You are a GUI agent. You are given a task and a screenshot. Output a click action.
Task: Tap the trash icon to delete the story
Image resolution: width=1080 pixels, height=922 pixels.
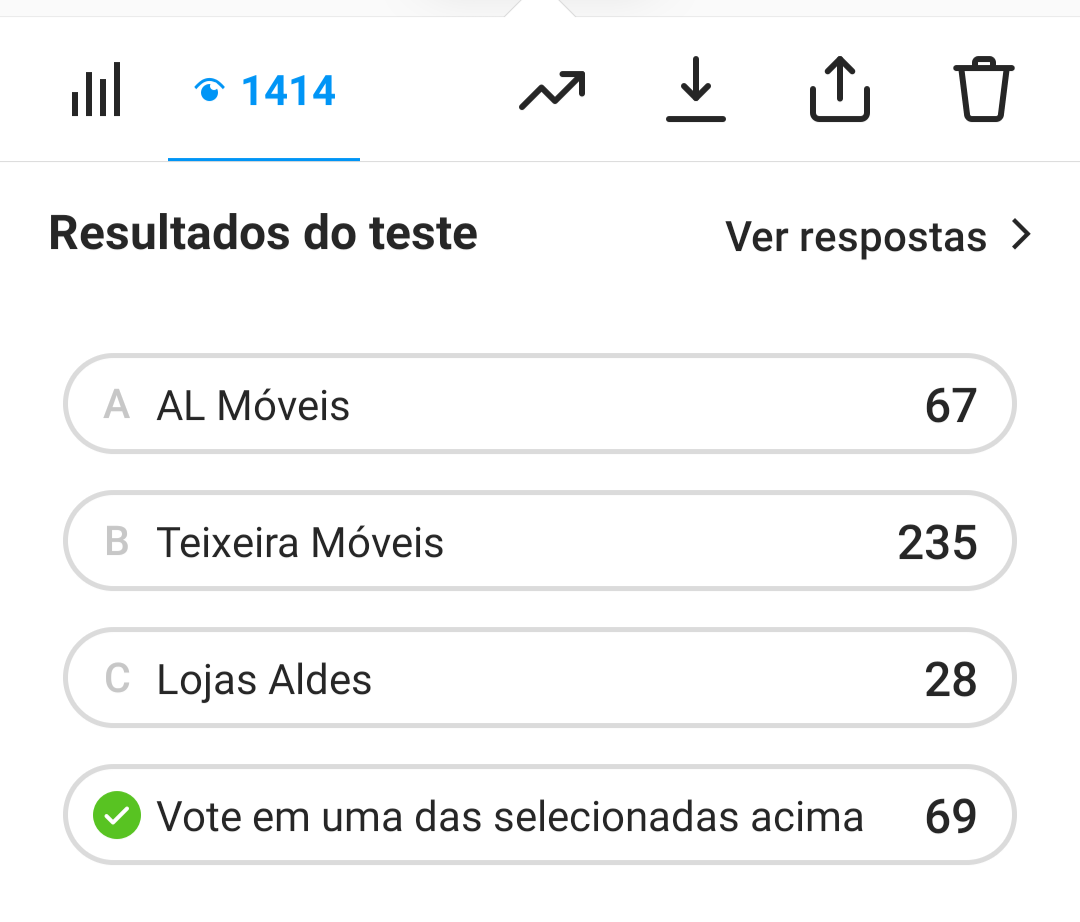983,89
